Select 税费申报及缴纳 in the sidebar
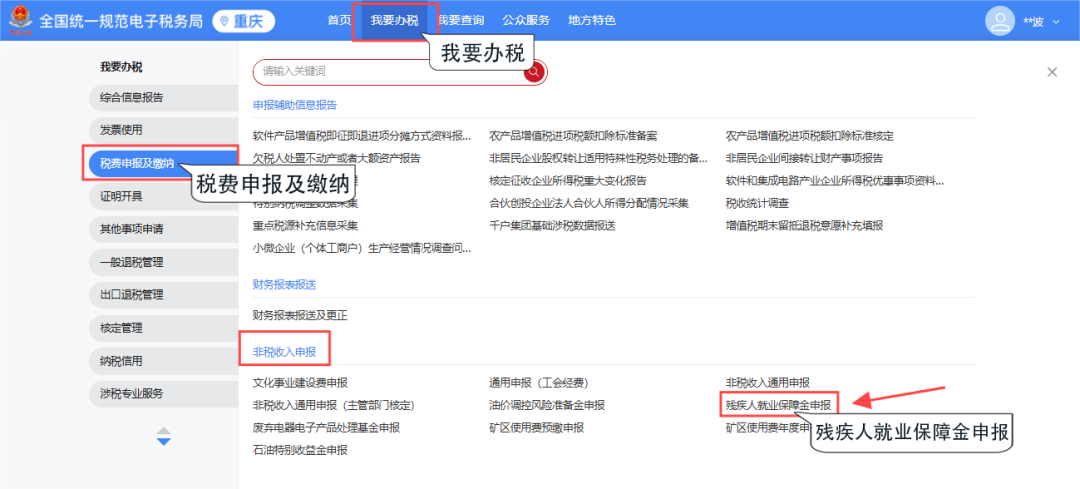The width and height of the screenshot is (1080, 489). (163, 163)
